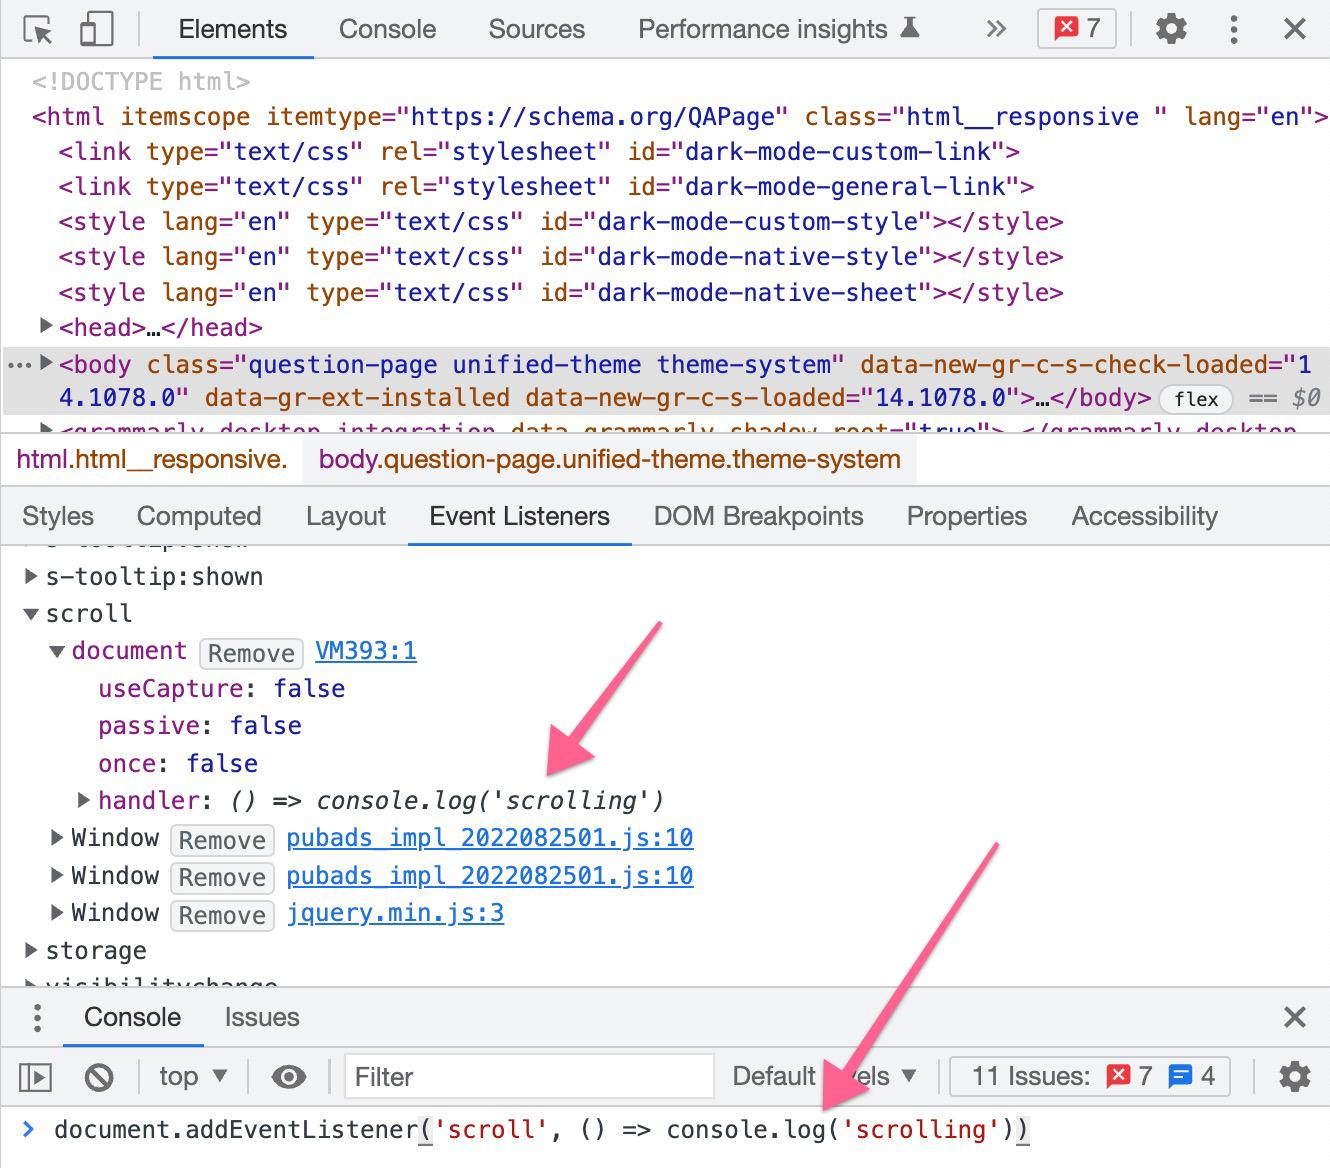
Task: Click the once: false property
Action: pos(177,763)
